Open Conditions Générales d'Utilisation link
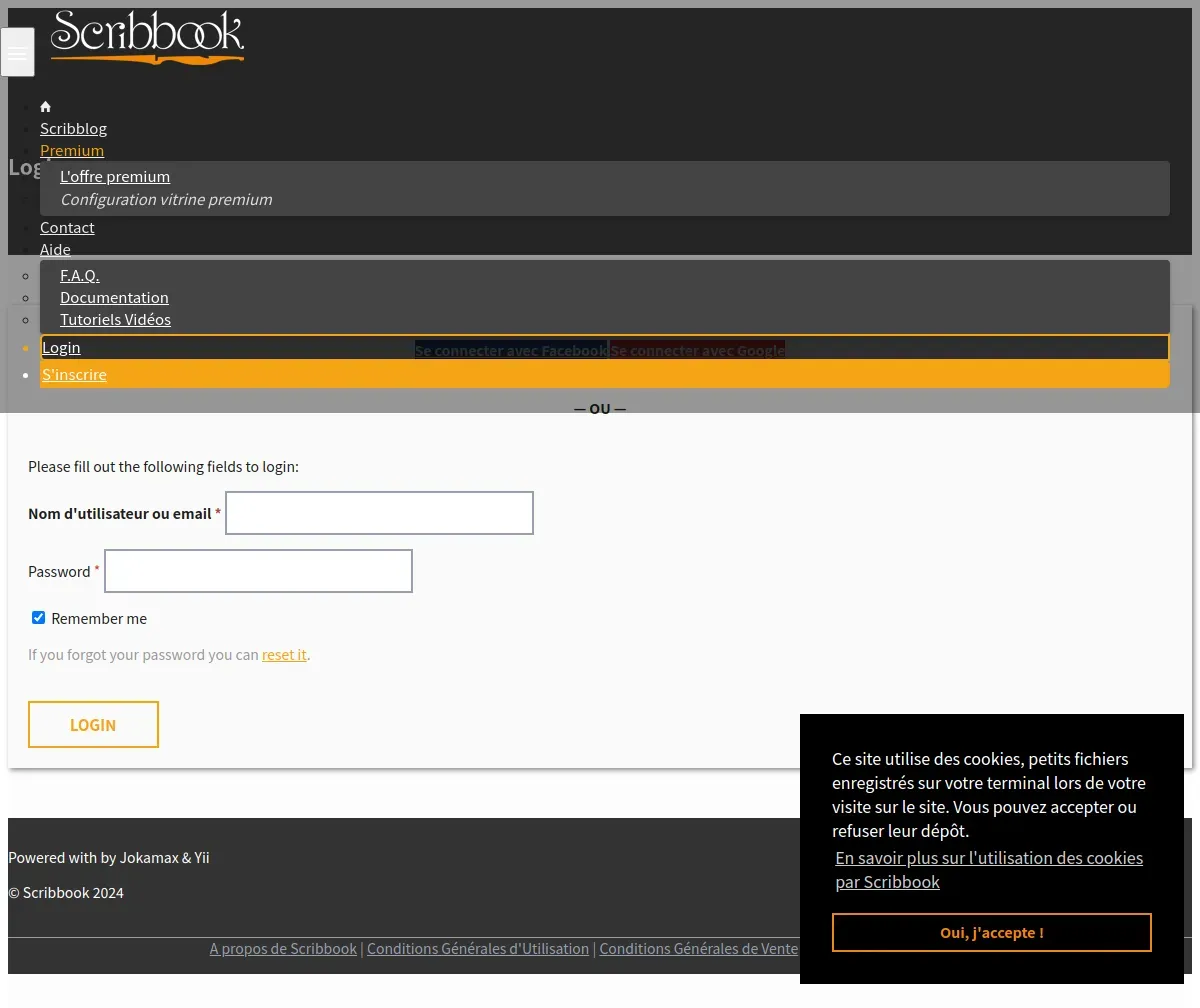This screenshot has width=1200, height=1008. [x=478, y=948]
